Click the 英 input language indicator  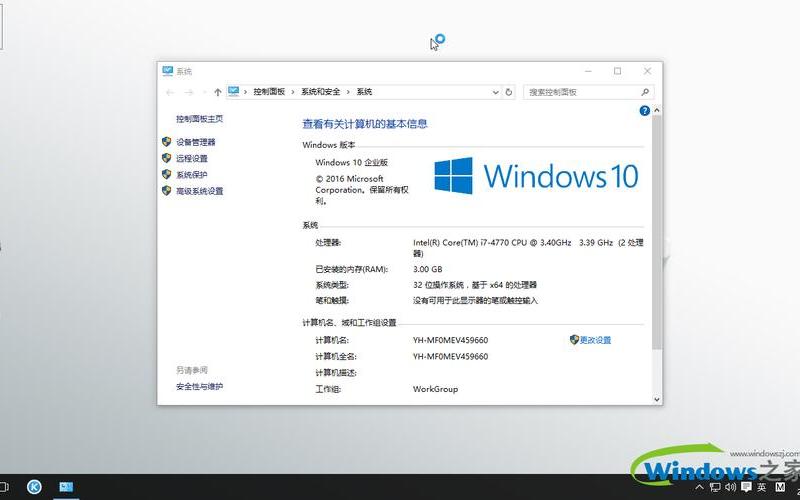tap(762, 487)
